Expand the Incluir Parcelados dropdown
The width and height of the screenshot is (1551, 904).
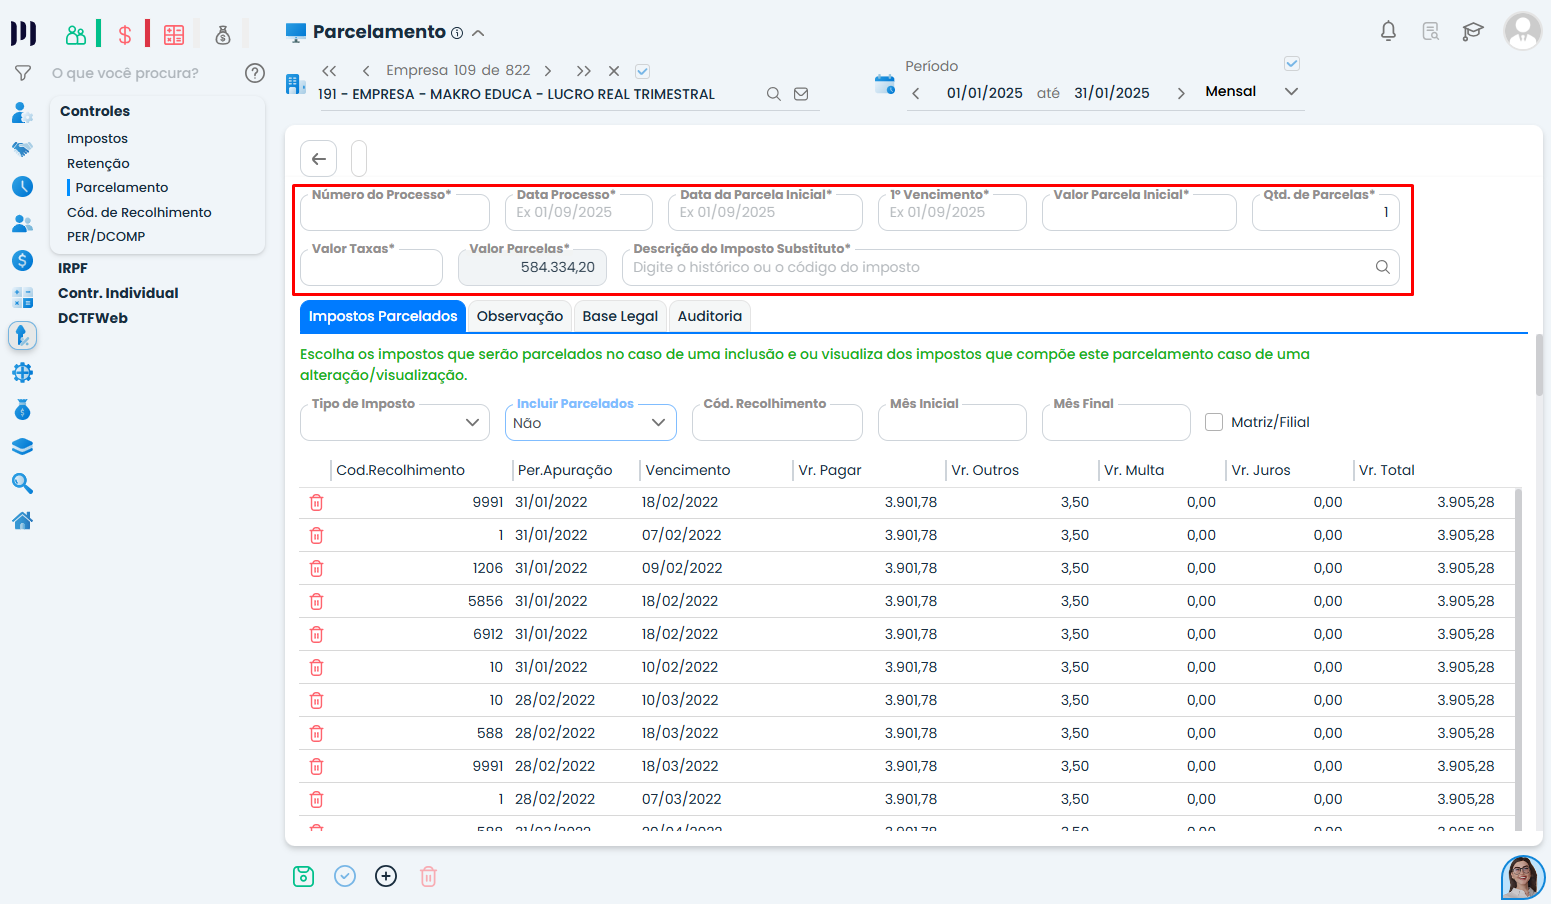(590, 423)
